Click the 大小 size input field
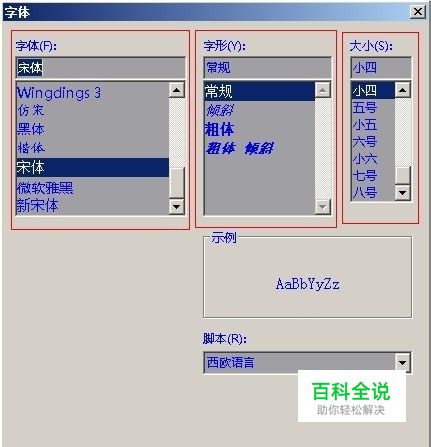431x447 pixels. point(381,68)
